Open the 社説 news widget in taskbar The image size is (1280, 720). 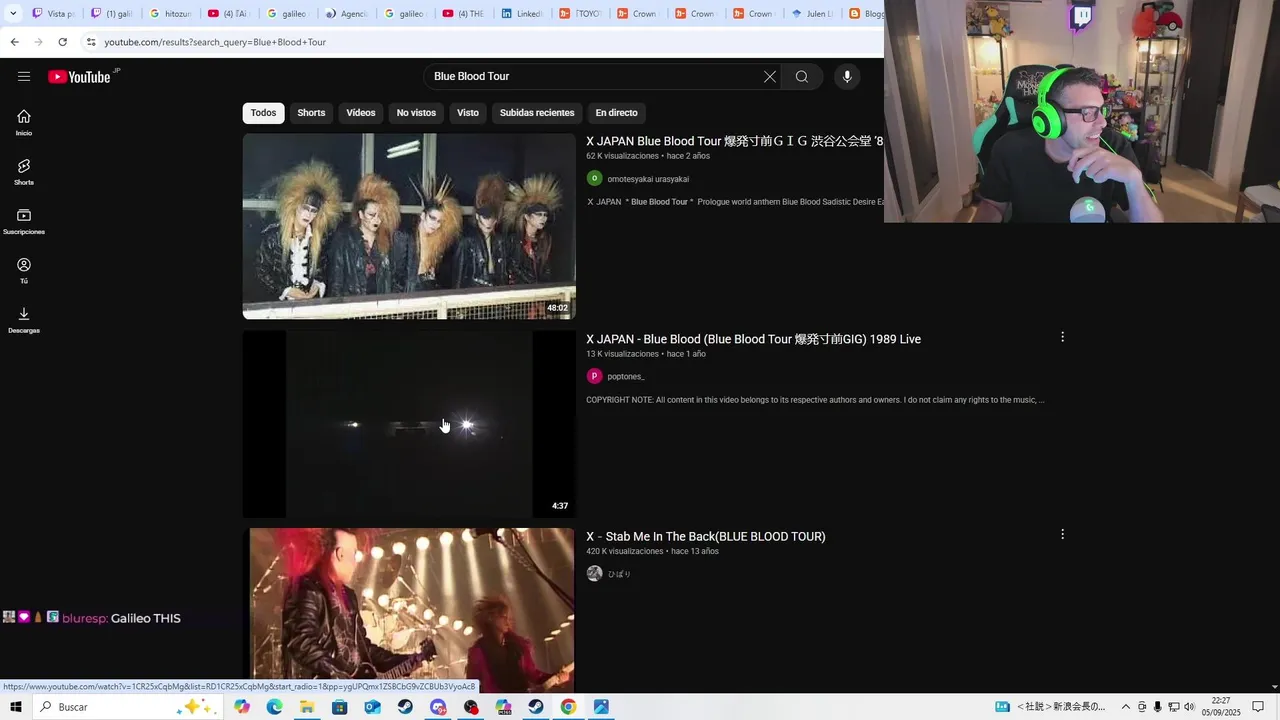coord(1050,707)
